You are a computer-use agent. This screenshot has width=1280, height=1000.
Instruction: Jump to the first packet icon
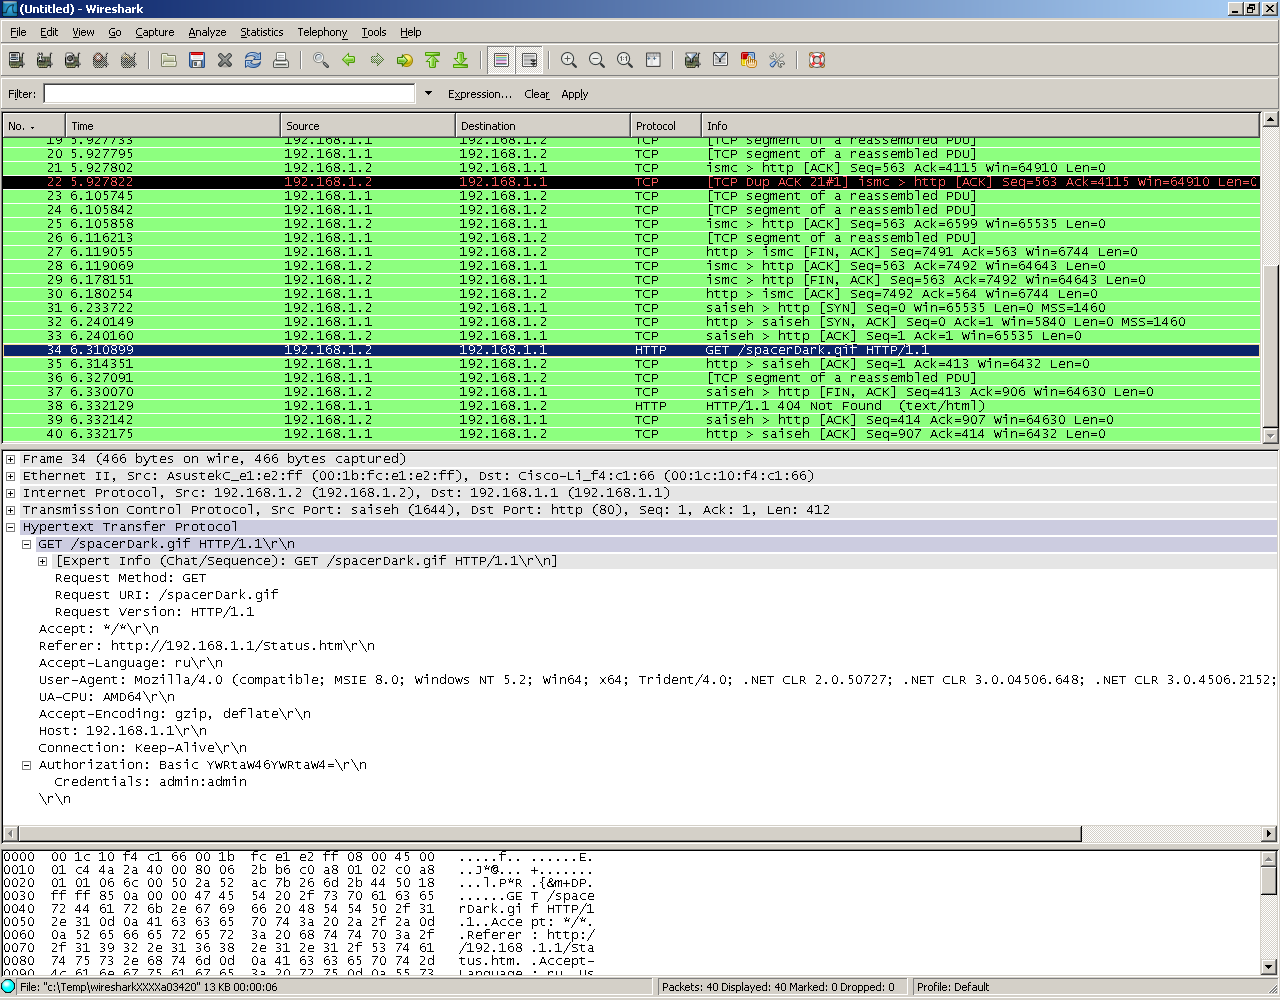(433, 60)
